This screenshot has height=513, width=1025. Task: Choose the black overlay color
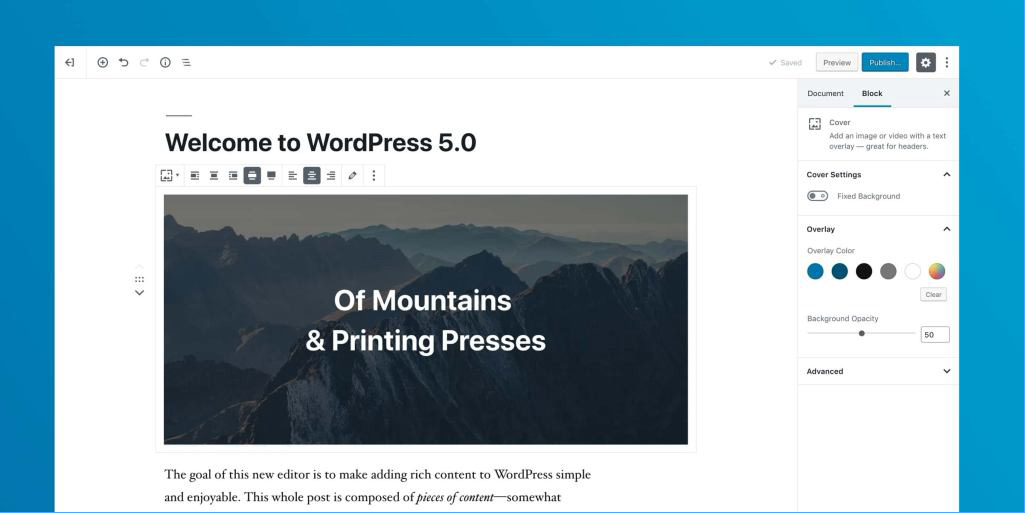(x=864, y=271)
